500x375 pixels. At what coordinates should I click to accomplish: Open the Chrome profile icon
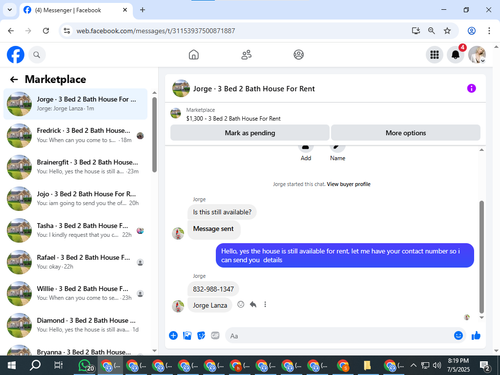(471, 31)
